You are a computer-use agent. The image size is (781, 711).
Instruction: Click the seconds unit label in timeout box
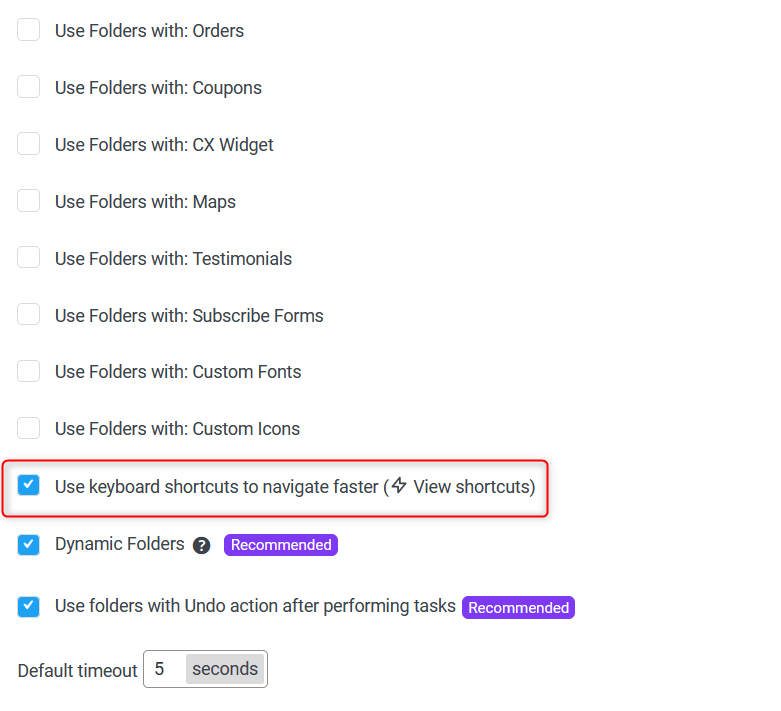click(225, 669)
